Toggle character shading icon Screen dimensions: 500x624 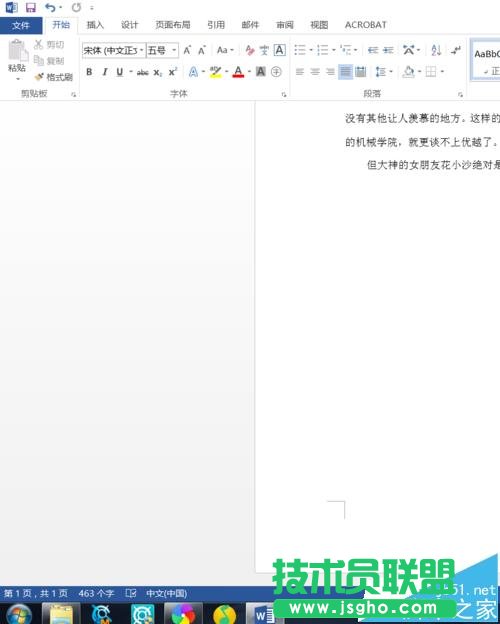261,72
